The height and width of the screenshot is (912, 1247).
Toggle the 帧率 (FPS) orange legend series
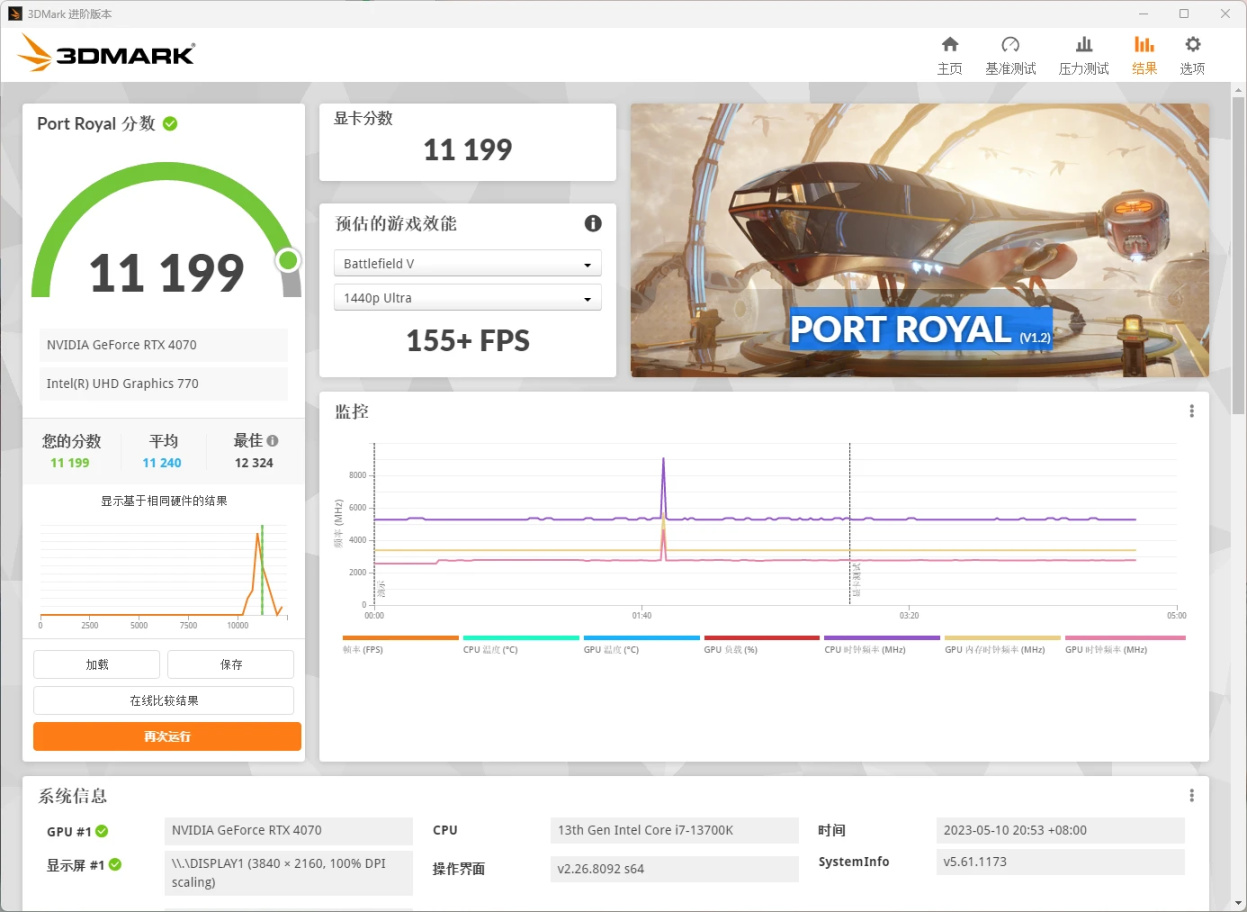[400, 644]
